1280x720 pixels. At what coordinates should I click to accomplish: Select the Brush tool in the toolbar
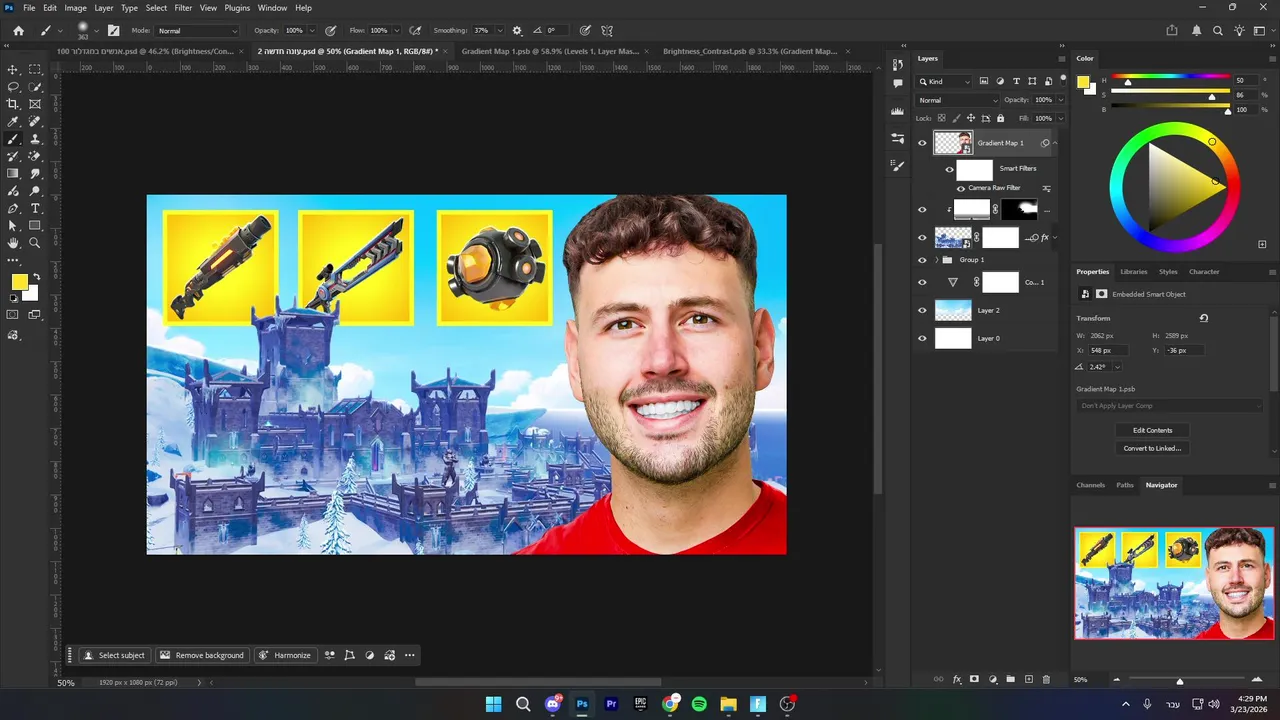13,139
